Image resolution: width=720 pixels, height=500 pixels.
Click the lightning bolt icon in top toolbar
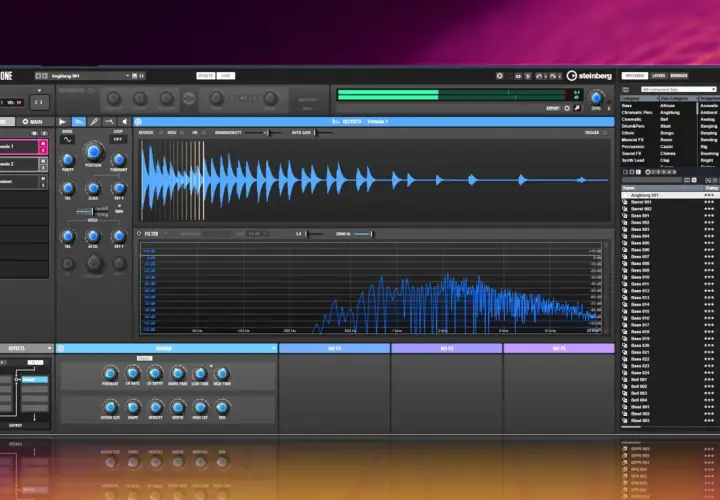tap(528, 76)
